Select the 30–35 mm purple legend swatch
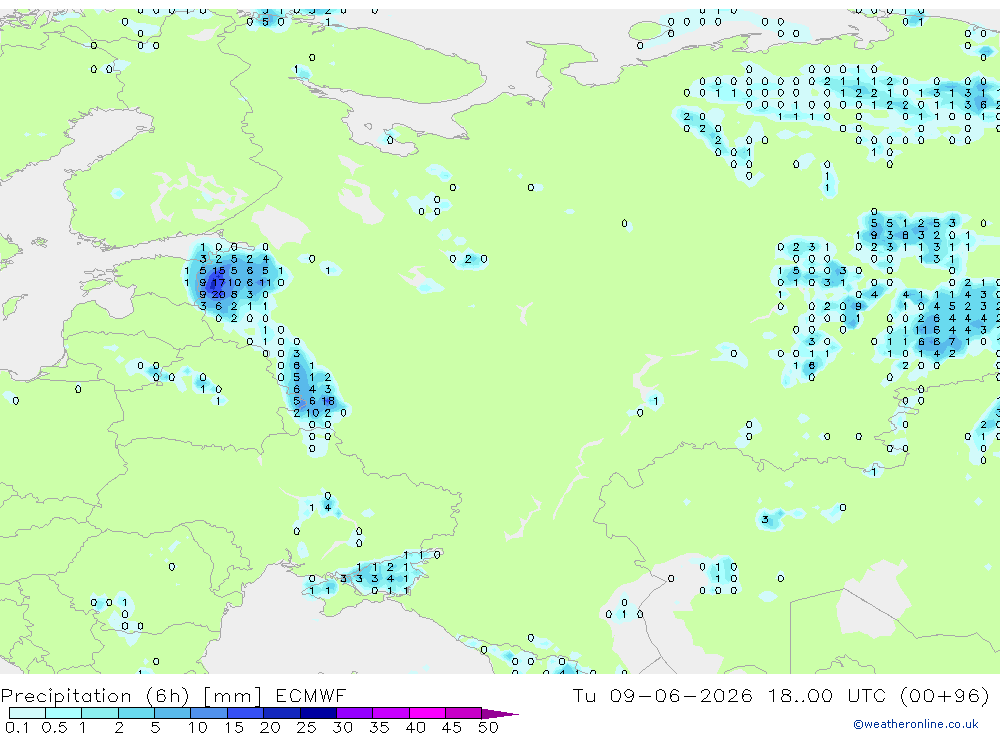 click(355, 713)
